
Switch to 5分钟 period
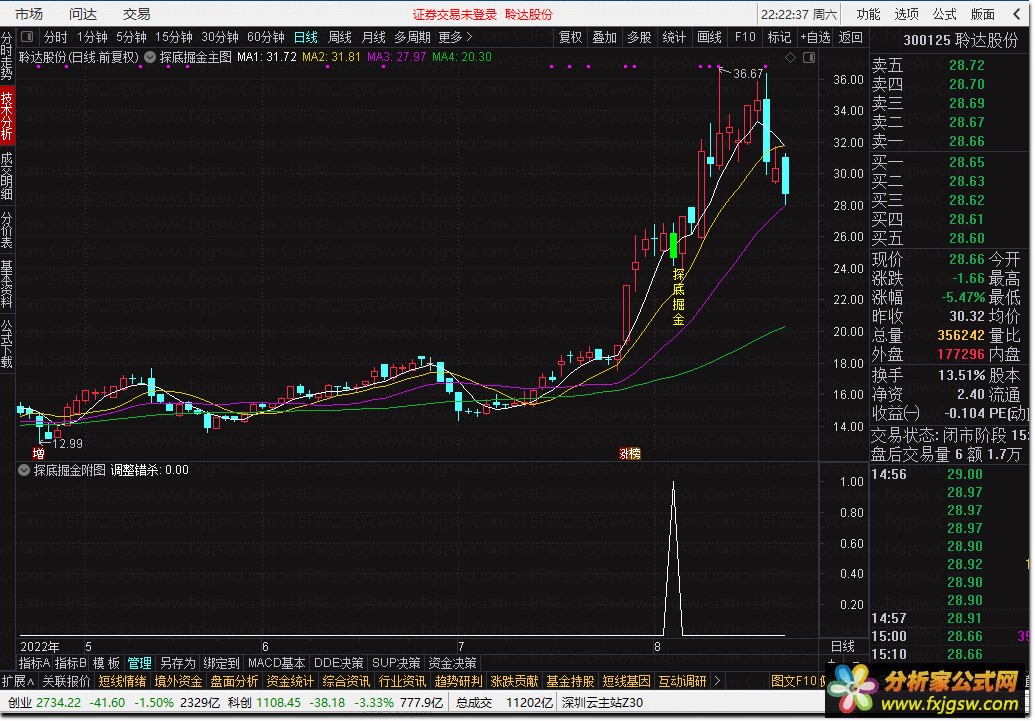tap(131, 37)
